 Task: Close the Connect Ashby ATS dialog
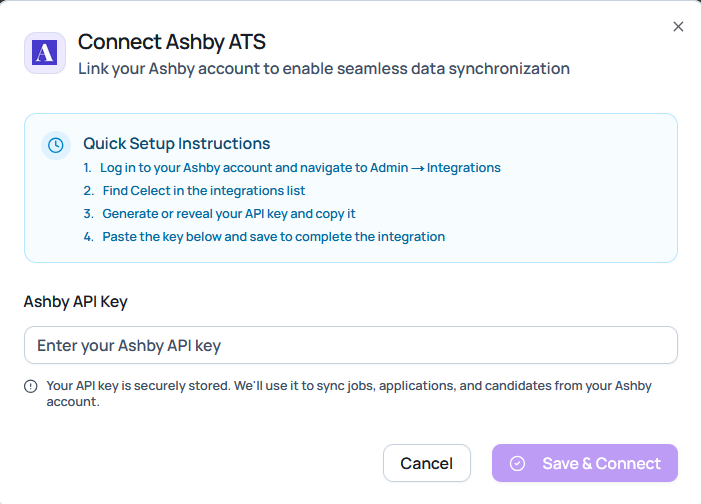point(678,27)
